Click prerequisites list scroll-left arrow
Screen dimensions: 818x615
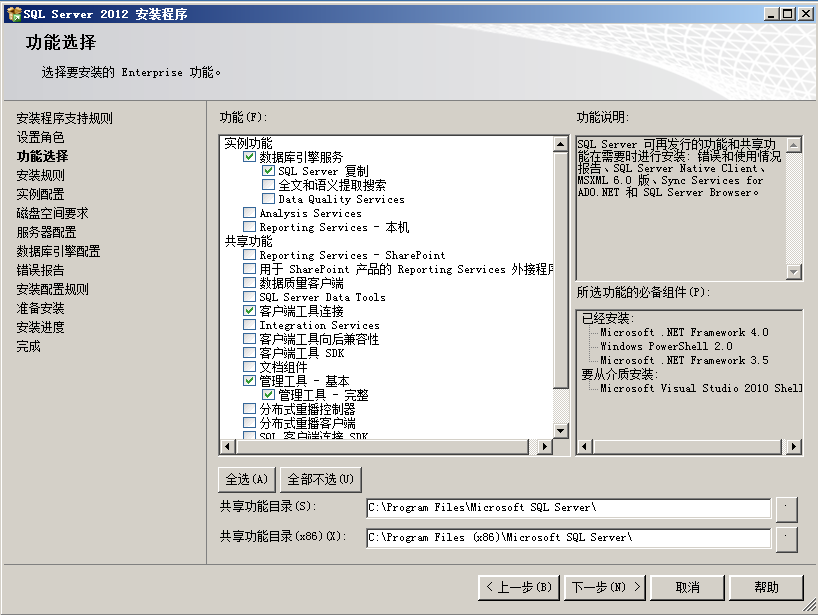tap(585, 447)
